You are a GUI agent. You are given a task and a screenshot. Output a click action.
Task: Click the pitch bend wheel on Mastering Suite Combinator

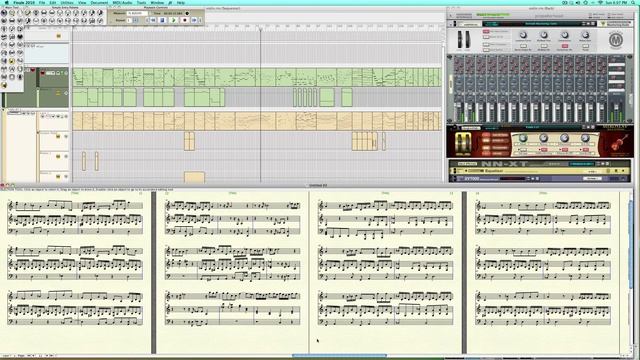[460, 39]
